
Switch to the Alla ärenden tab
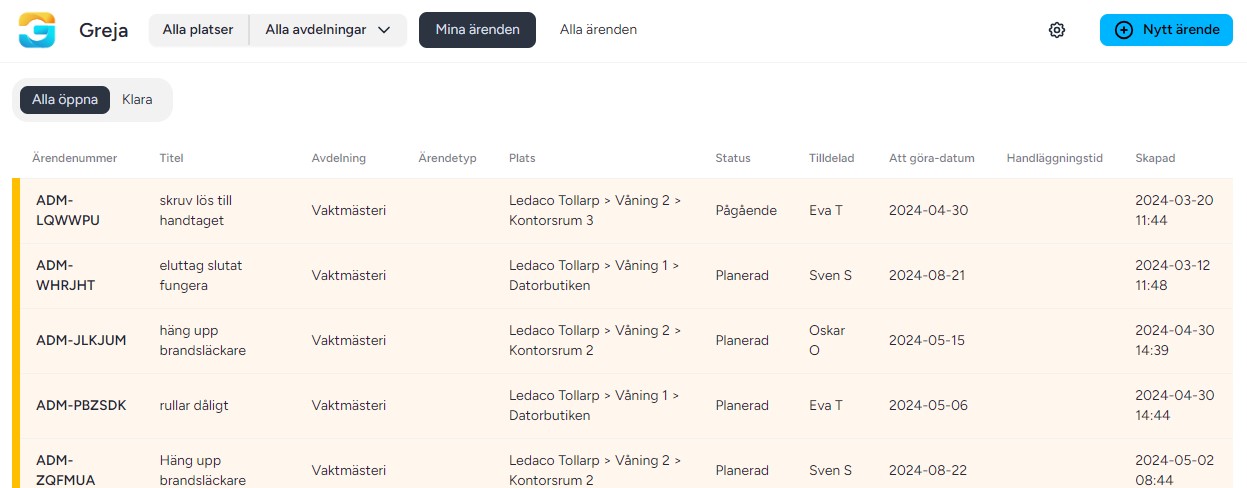[598, 30]
